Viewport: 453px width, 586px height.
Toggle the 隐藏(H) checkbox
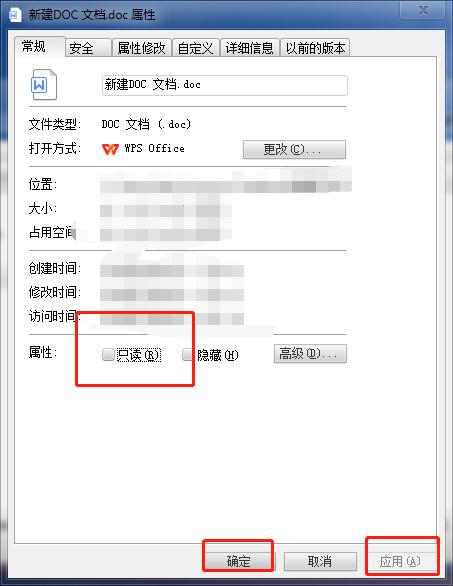(188, 354)
